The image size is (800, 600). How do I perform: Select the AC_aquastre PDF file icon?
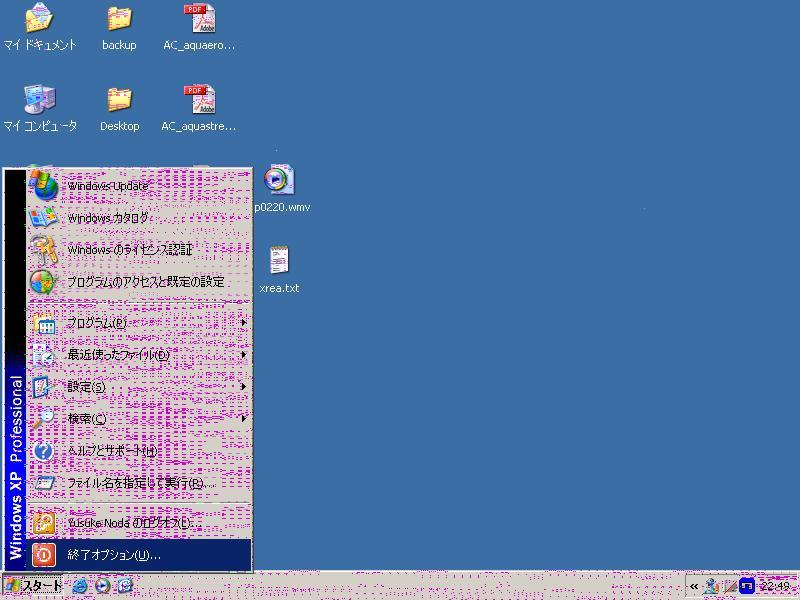199,108
